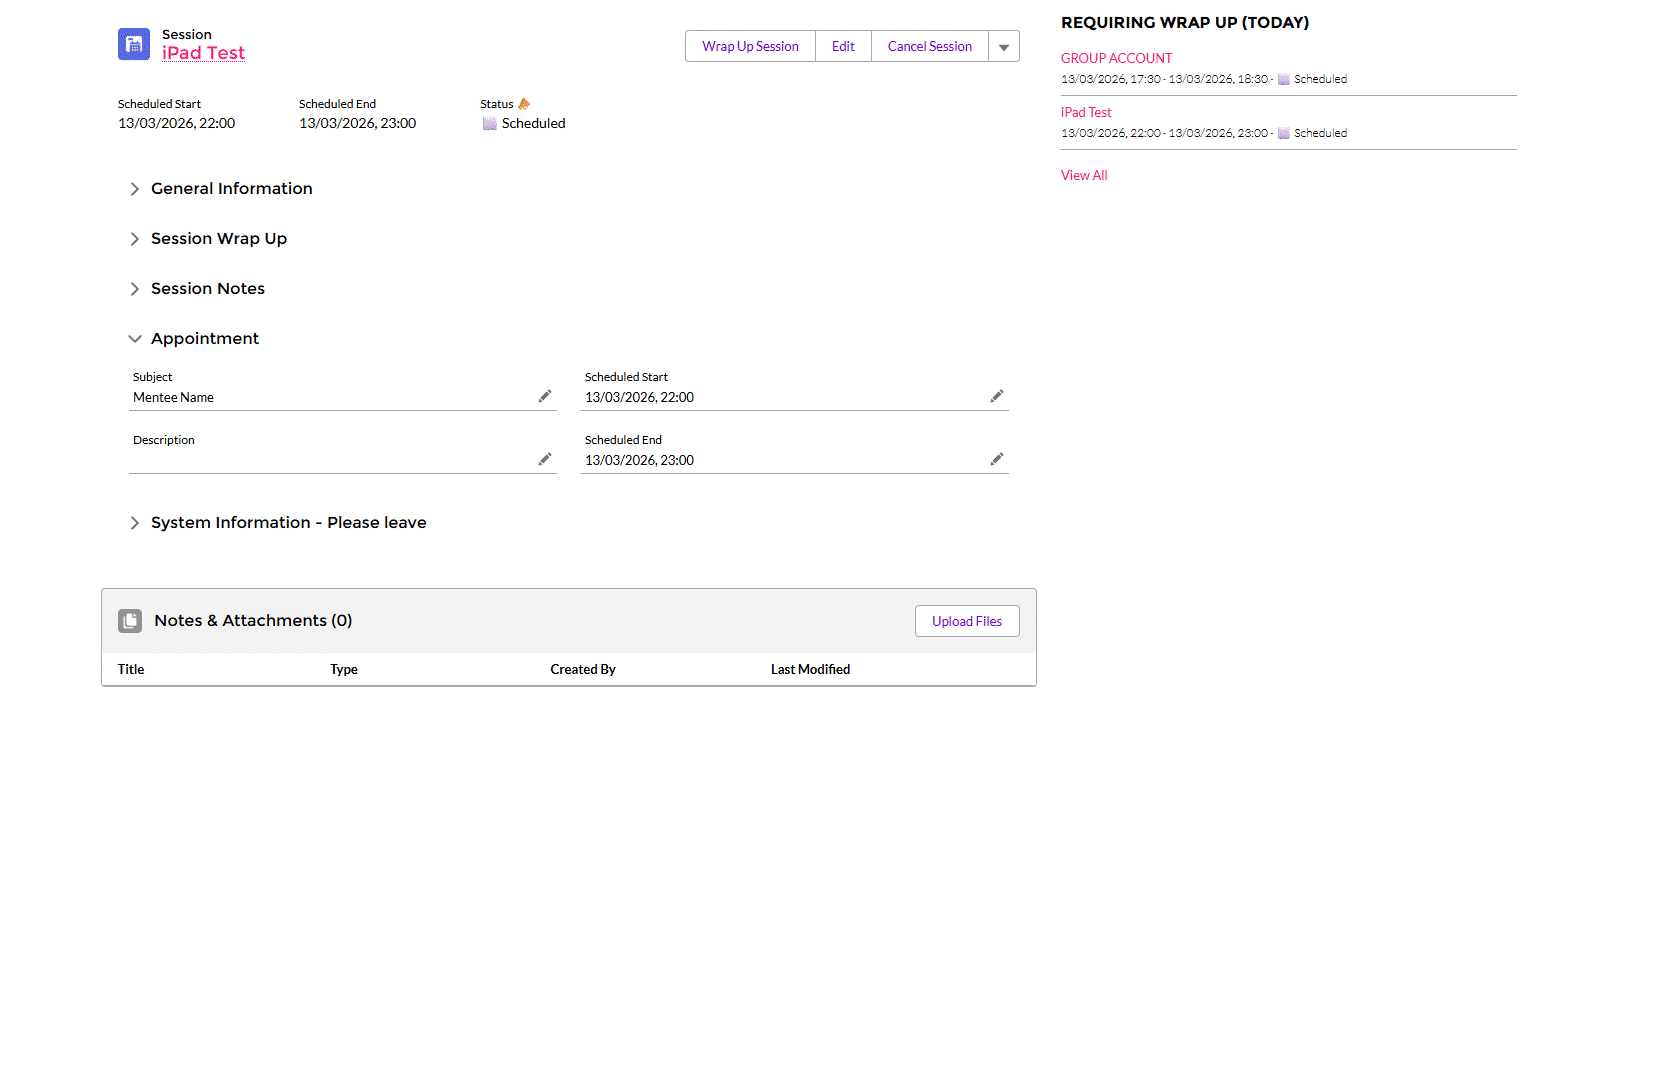Image resolution: width=1663 pixels, height=1077 pixels.
Task: Edit the Subject field pencil icon
Action: pos(545,397)
